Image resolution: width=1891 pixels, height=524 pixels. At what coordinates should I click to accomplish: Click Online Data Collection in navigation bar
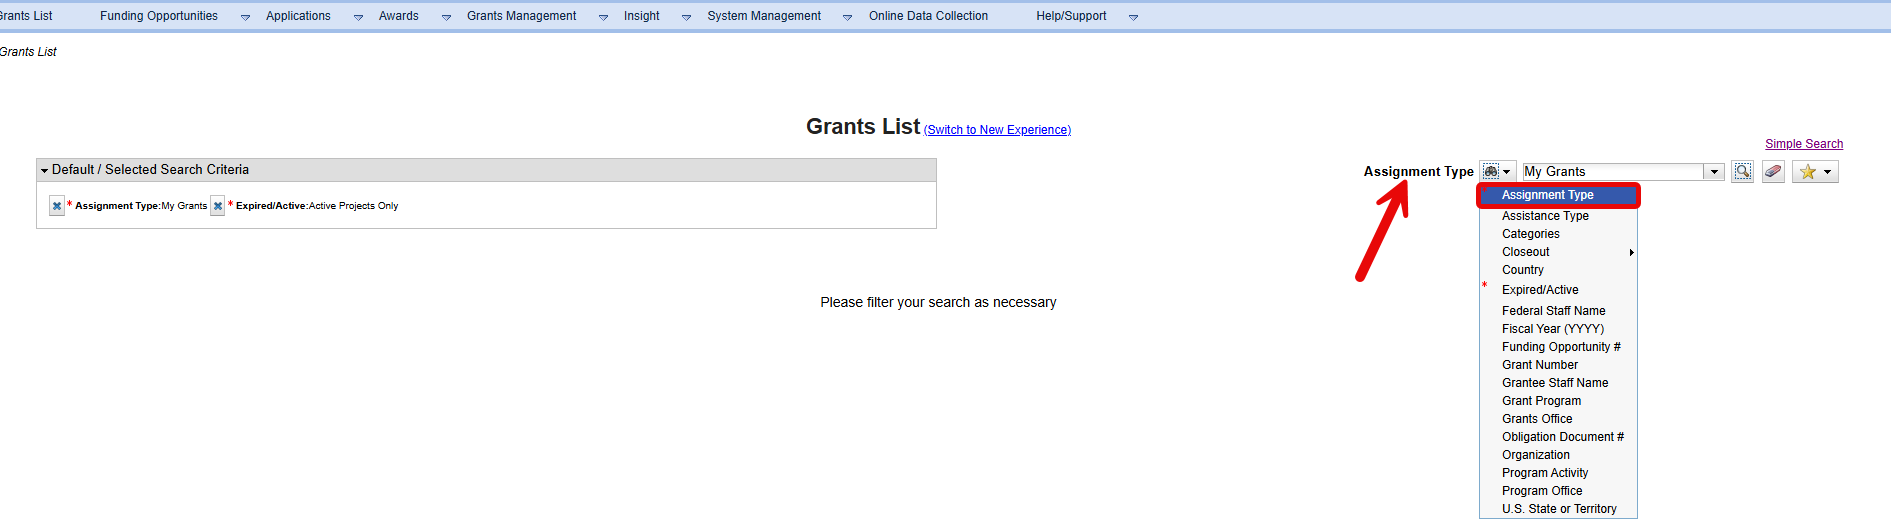[x=928, y=16]
